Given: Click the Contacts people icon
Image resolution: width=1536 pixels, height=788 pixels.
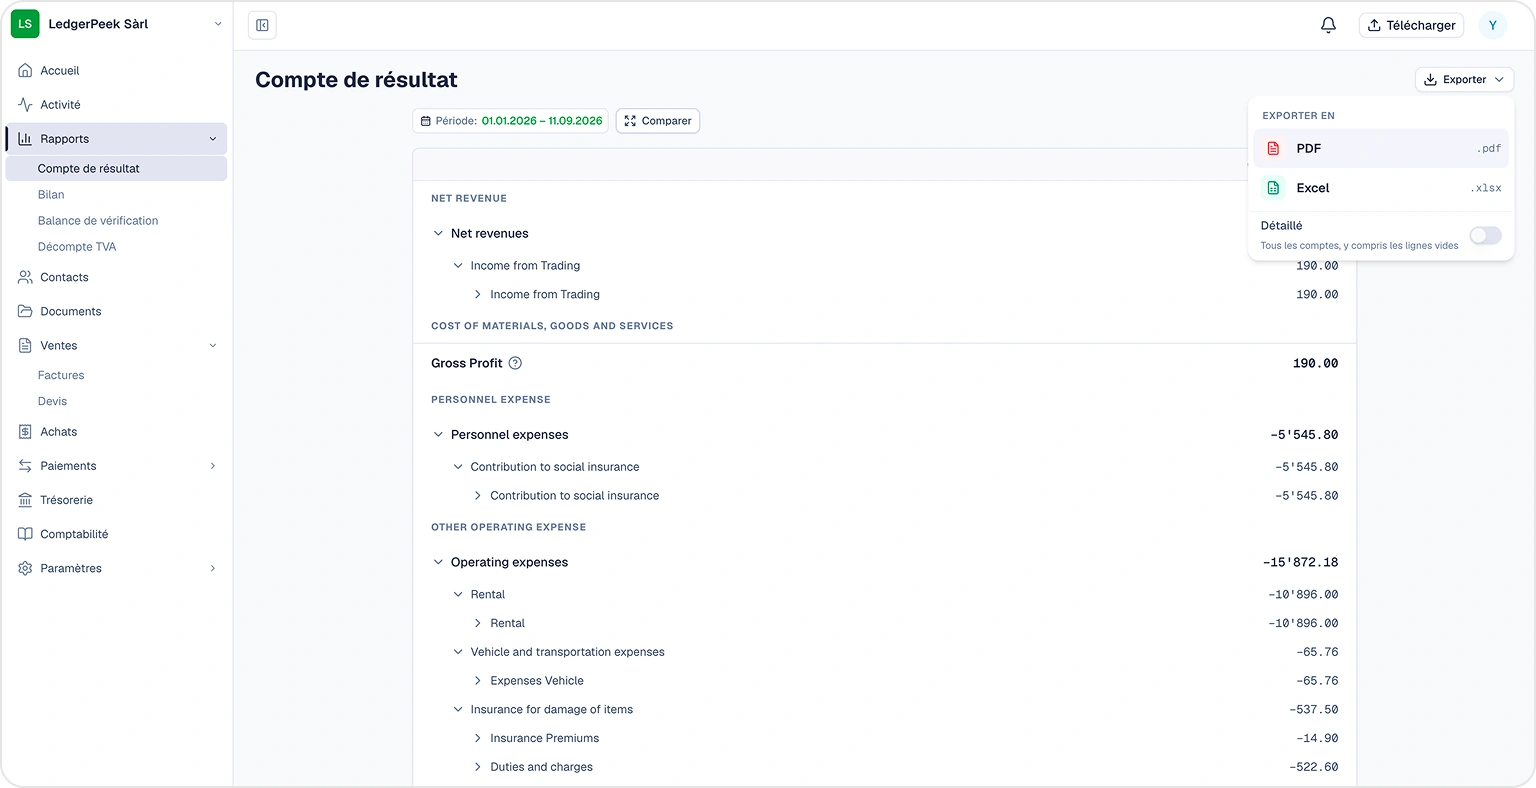Looking at the screenshot, I should [x=25, y=277].
